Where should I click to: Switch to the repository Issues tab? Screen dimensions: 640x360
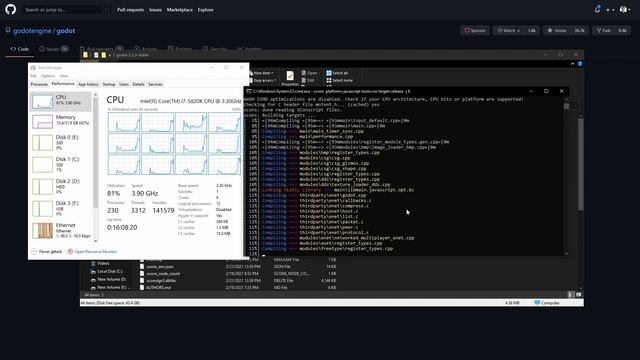[53, 49]
